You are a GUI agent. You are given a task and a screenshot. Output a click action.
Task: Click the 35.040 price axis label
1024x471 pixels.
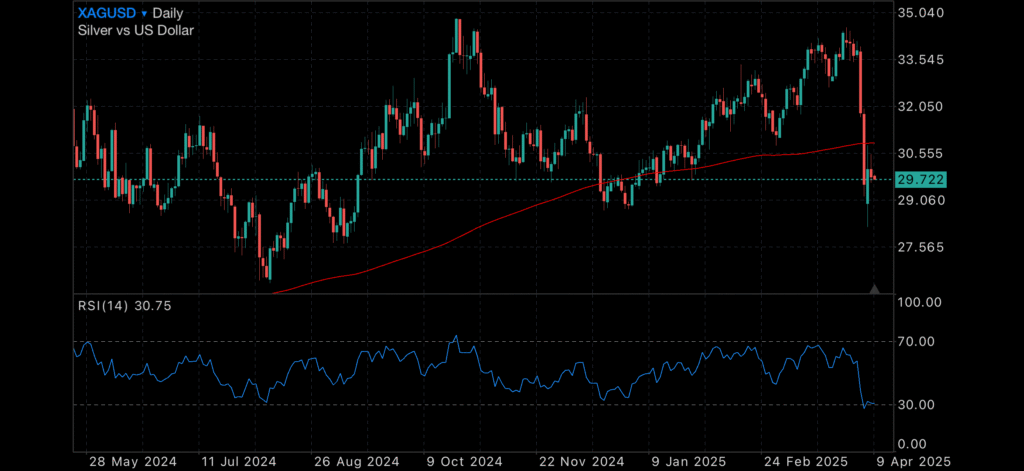tap(921, 13)
